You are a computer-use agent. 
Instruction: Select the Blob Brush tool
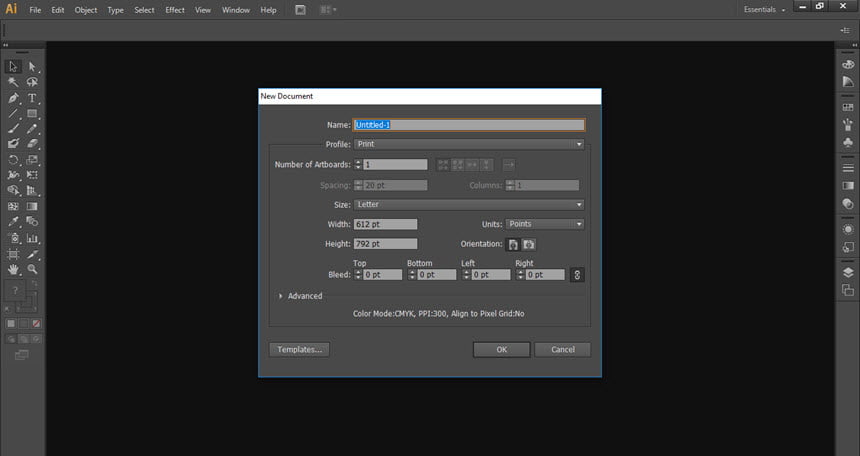pyautogui.click(x=13, y=144)
